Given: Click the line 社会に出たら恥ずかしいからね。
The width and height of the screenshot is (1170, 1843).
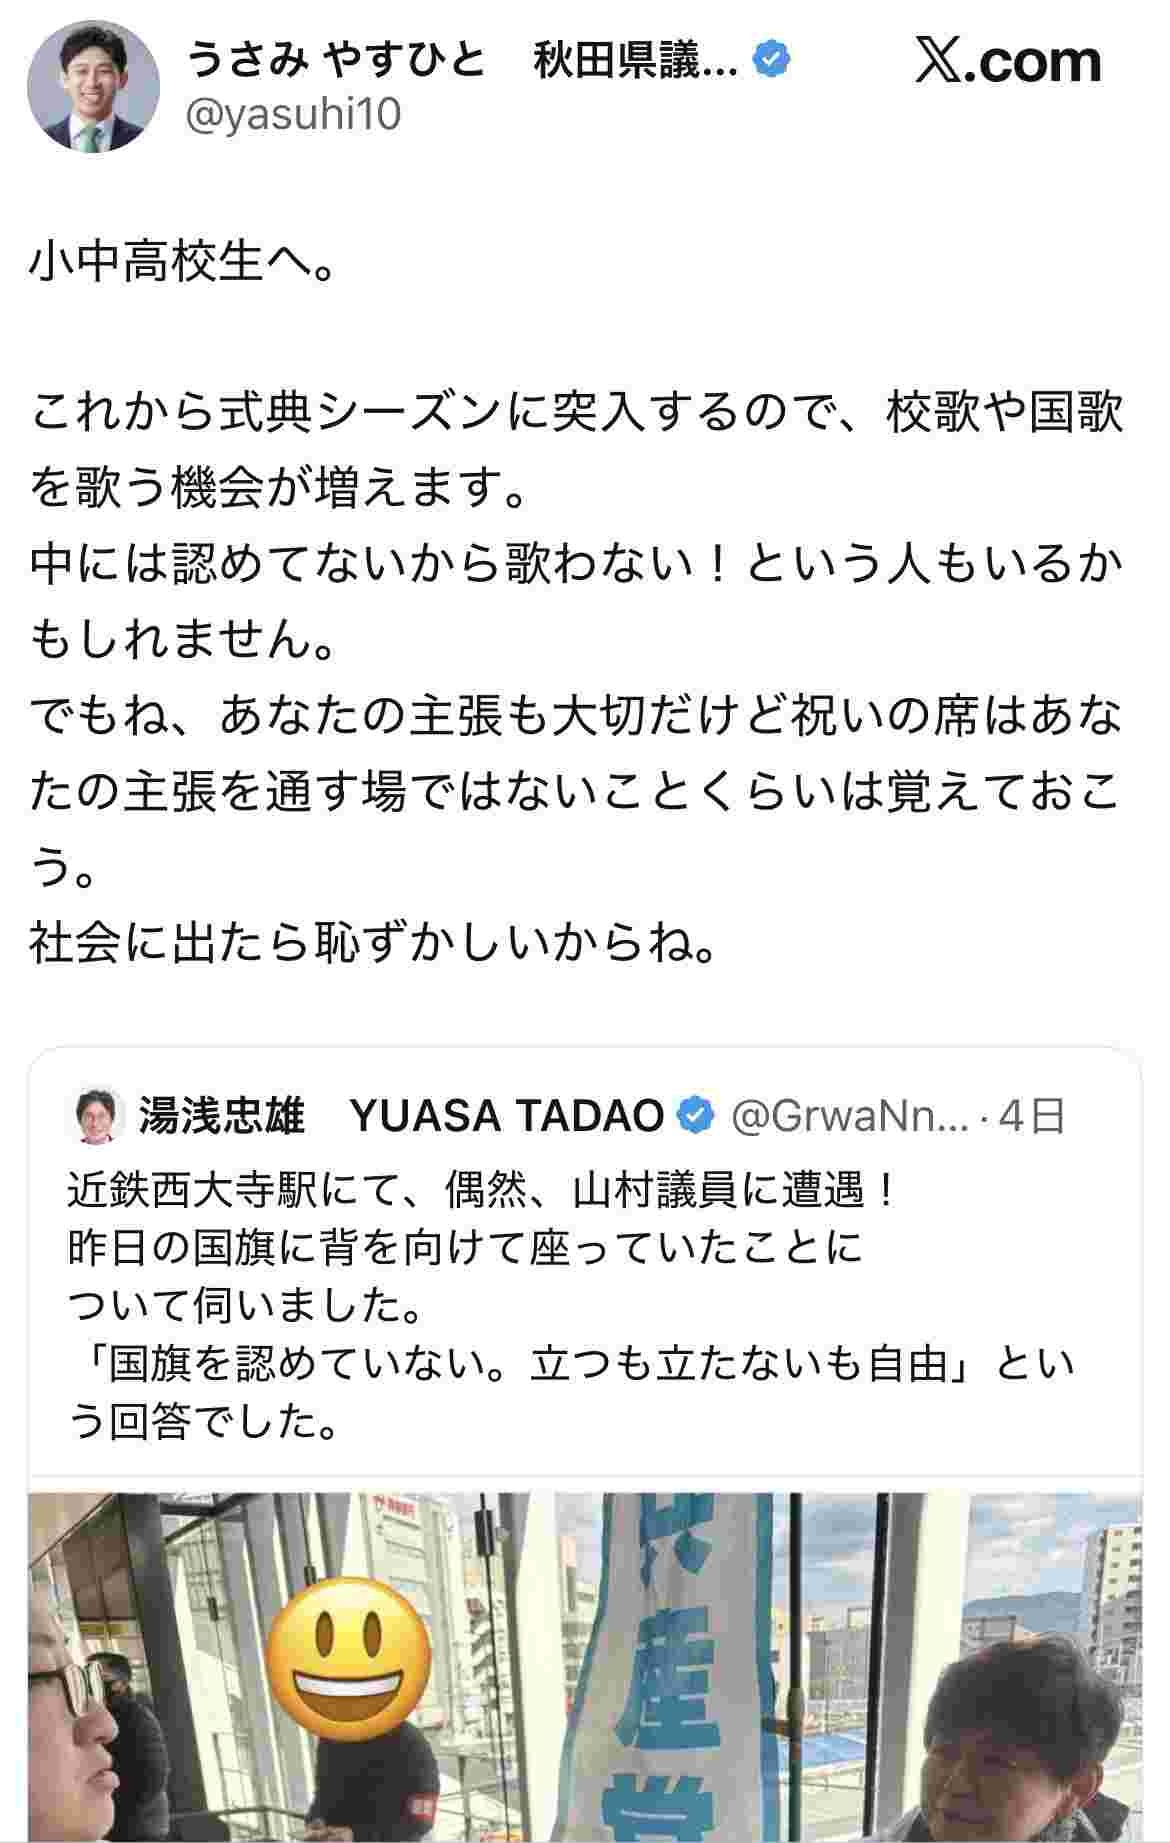Looking at the screenshot, I should coord(374,942).
